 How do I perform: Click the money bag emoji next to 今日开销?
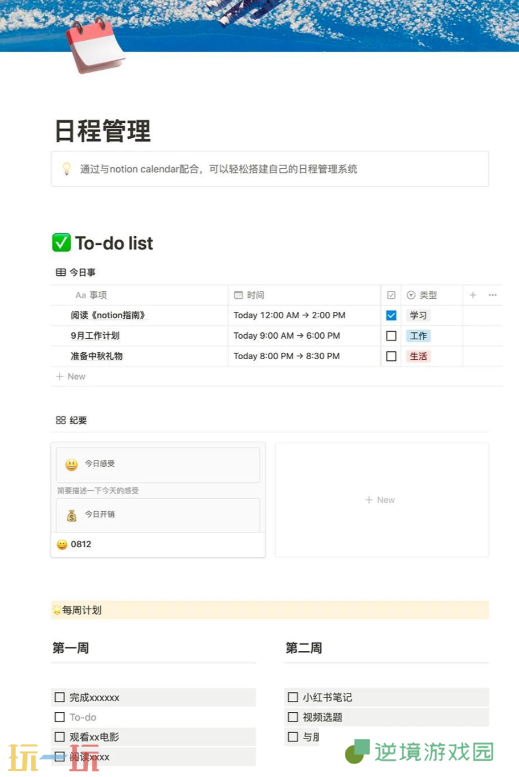coord(71,515)
